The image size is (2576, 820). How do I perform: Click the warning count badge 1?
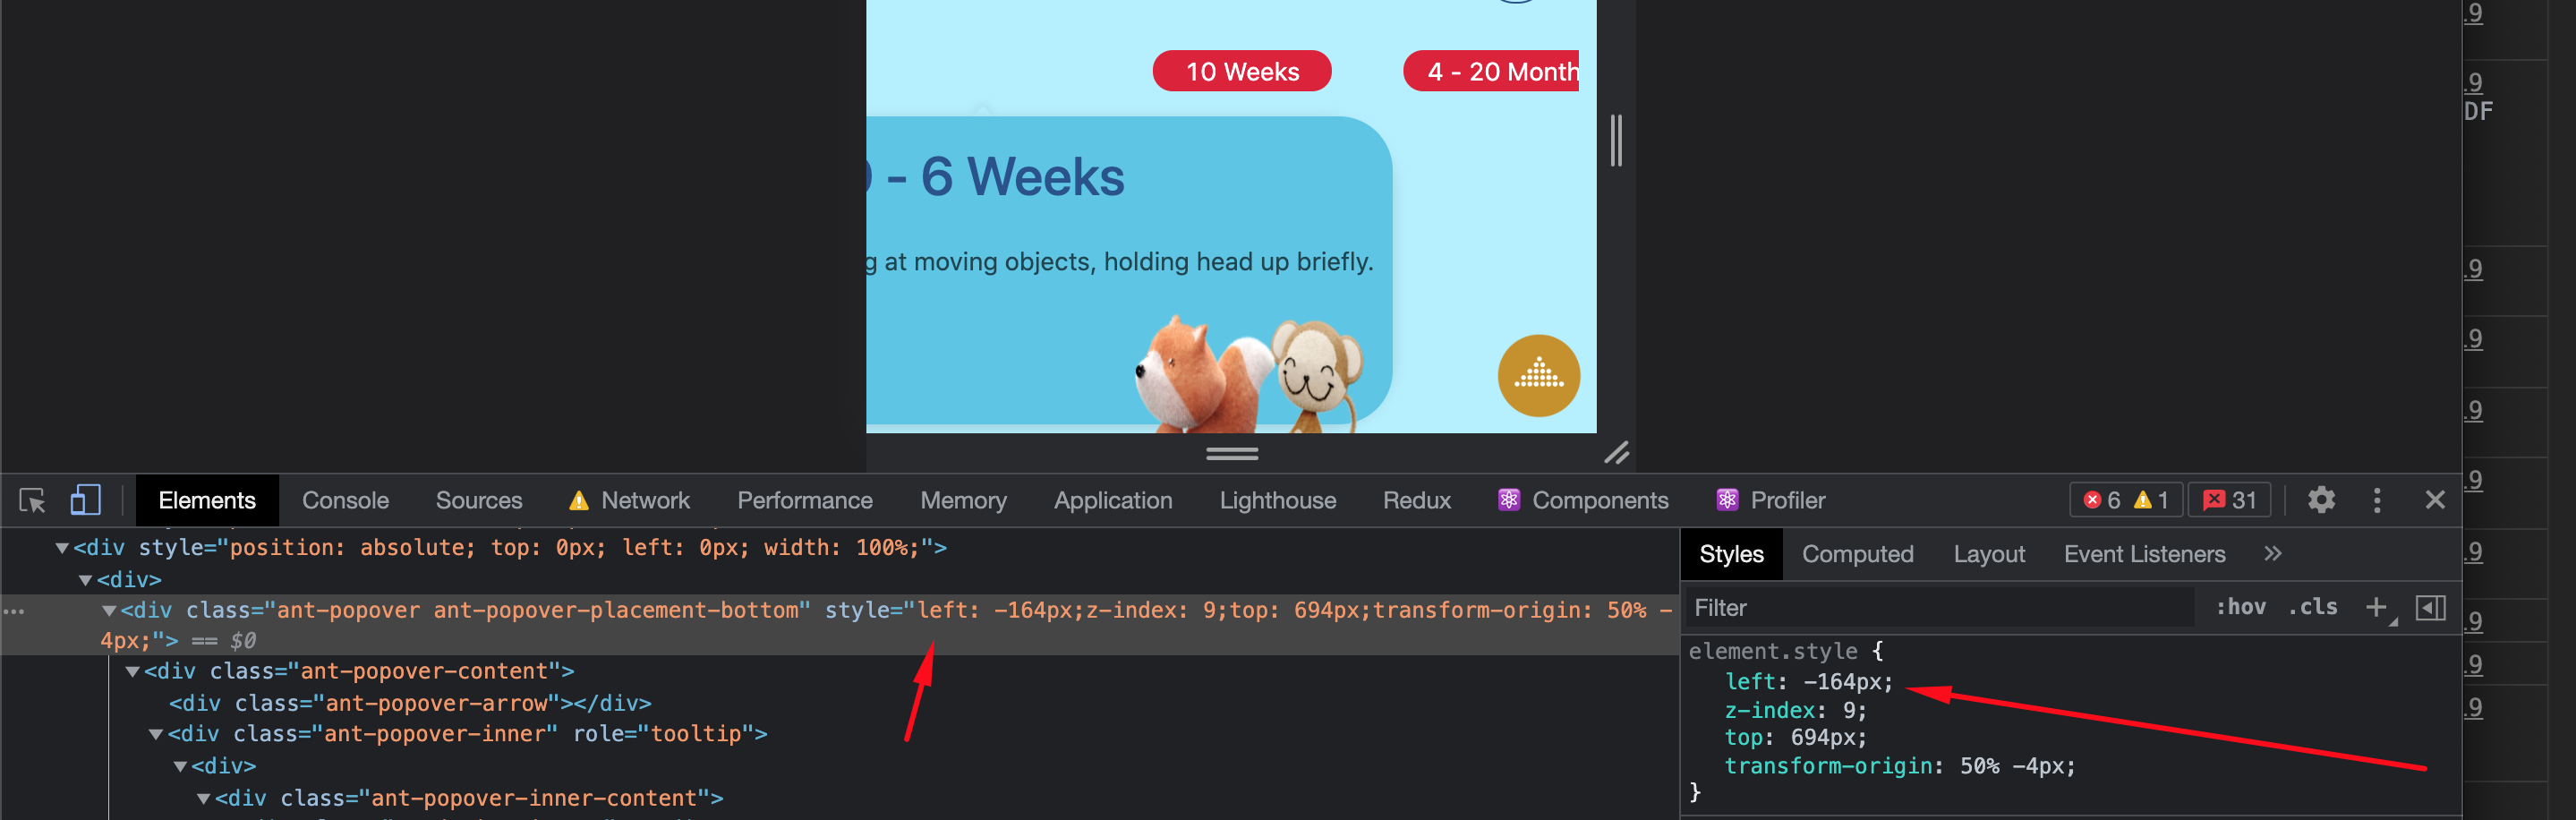(x=2151, y=500)
